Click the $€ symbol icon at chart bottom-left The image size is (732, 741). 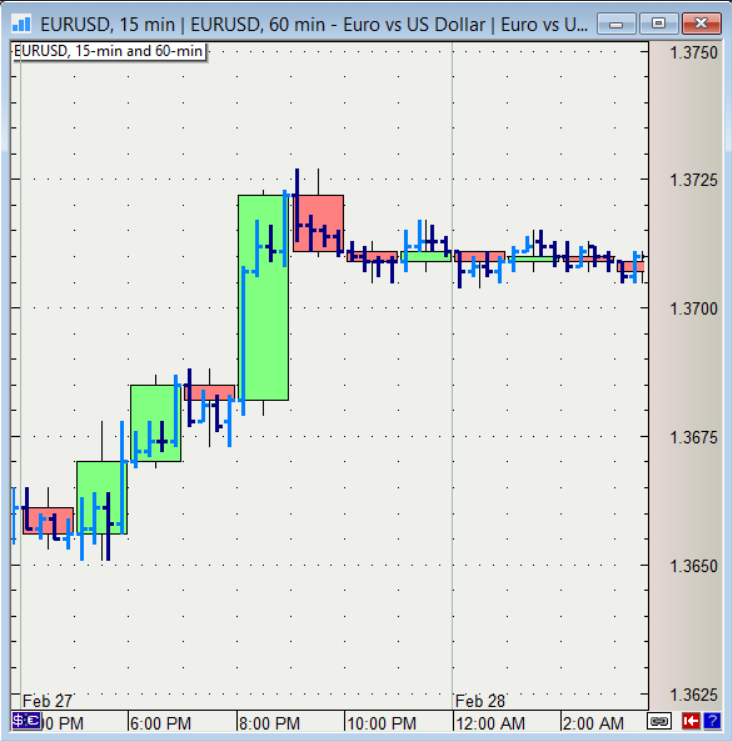26,721
